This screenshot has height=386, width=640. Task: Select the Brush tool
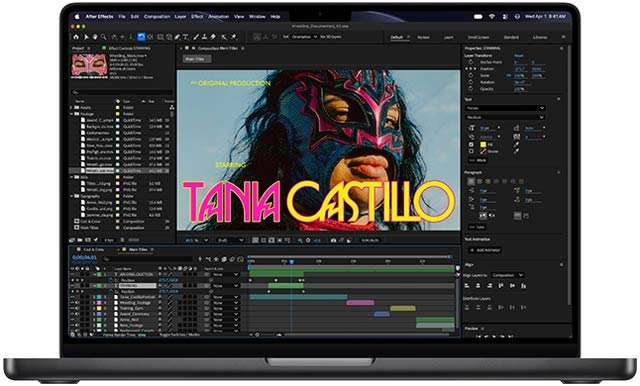click(x=196, y=37)
